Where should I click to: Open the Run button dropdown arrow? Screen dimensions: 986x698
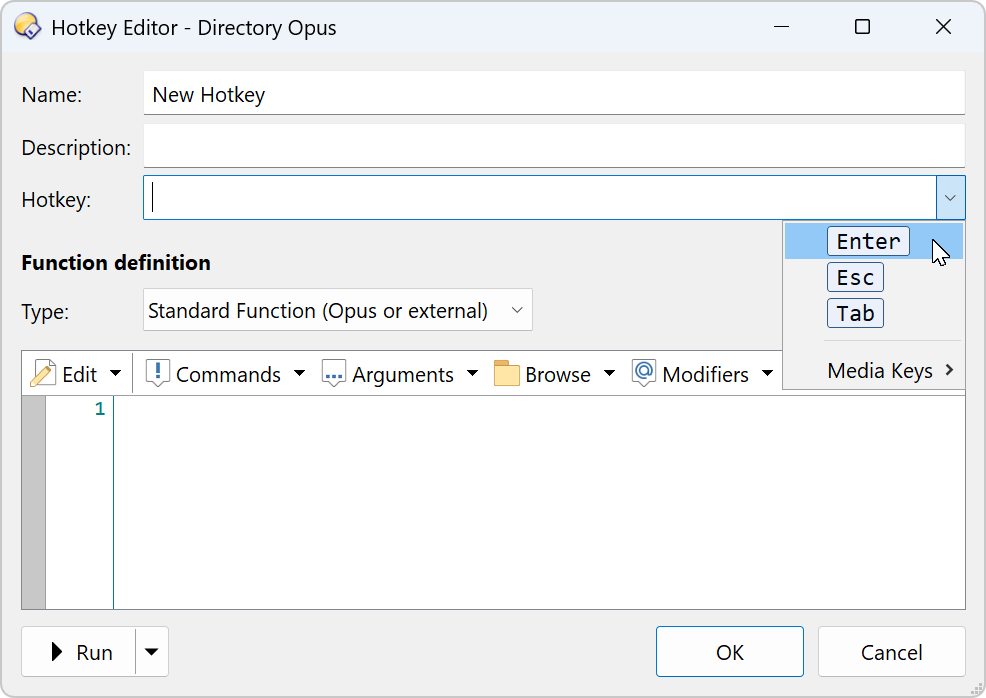tap(152, 651)
